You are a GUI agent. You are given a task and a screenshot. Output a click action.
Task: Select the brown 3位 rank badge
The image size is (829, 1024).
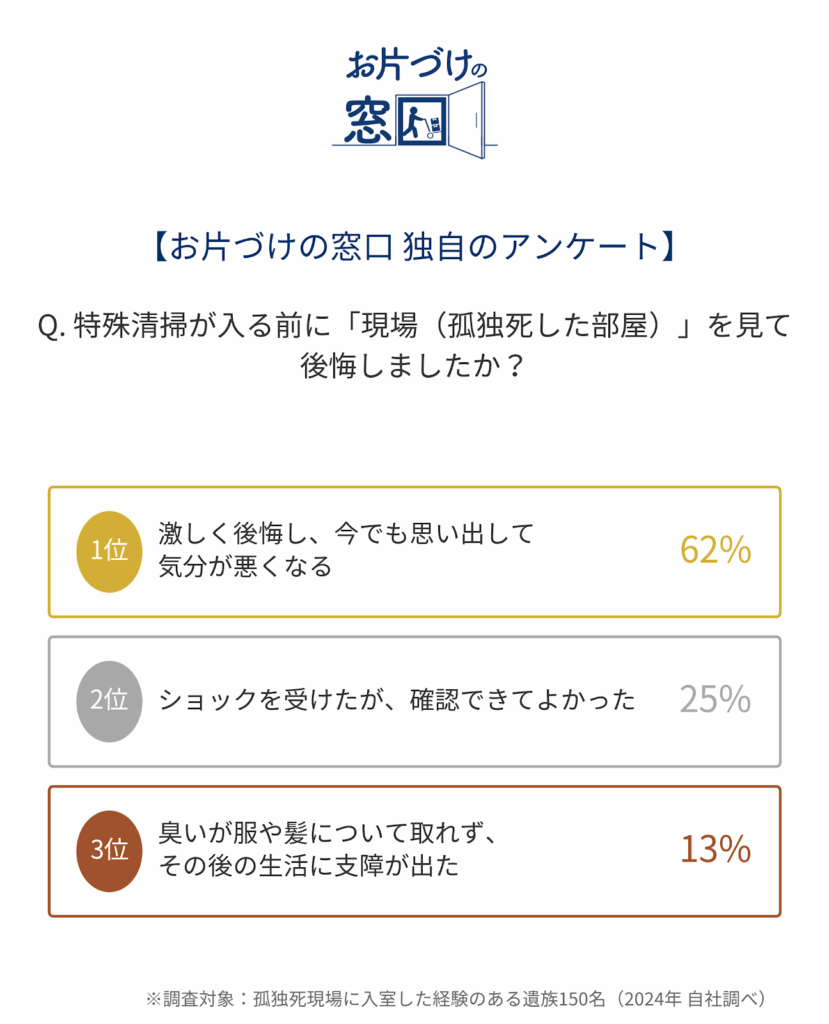tap(109, 851)
